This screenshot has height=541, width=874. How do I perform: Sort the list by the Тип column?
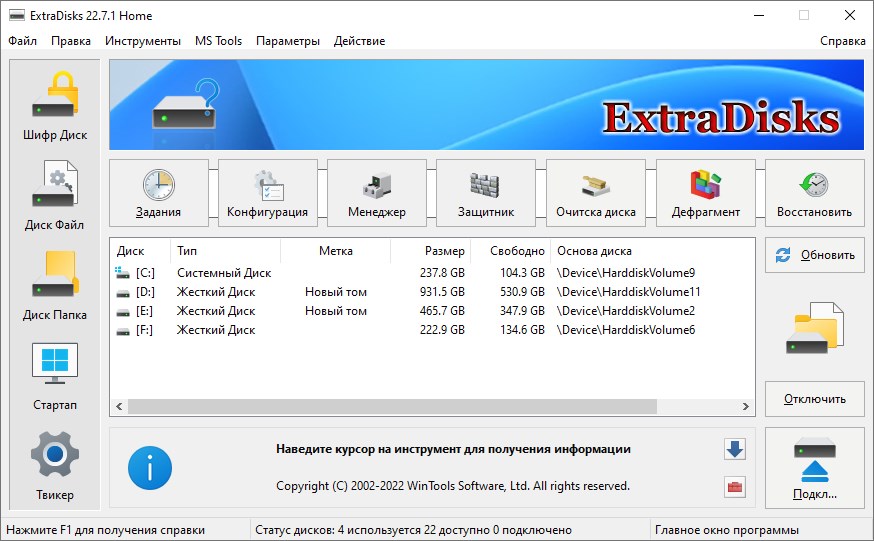225,251
